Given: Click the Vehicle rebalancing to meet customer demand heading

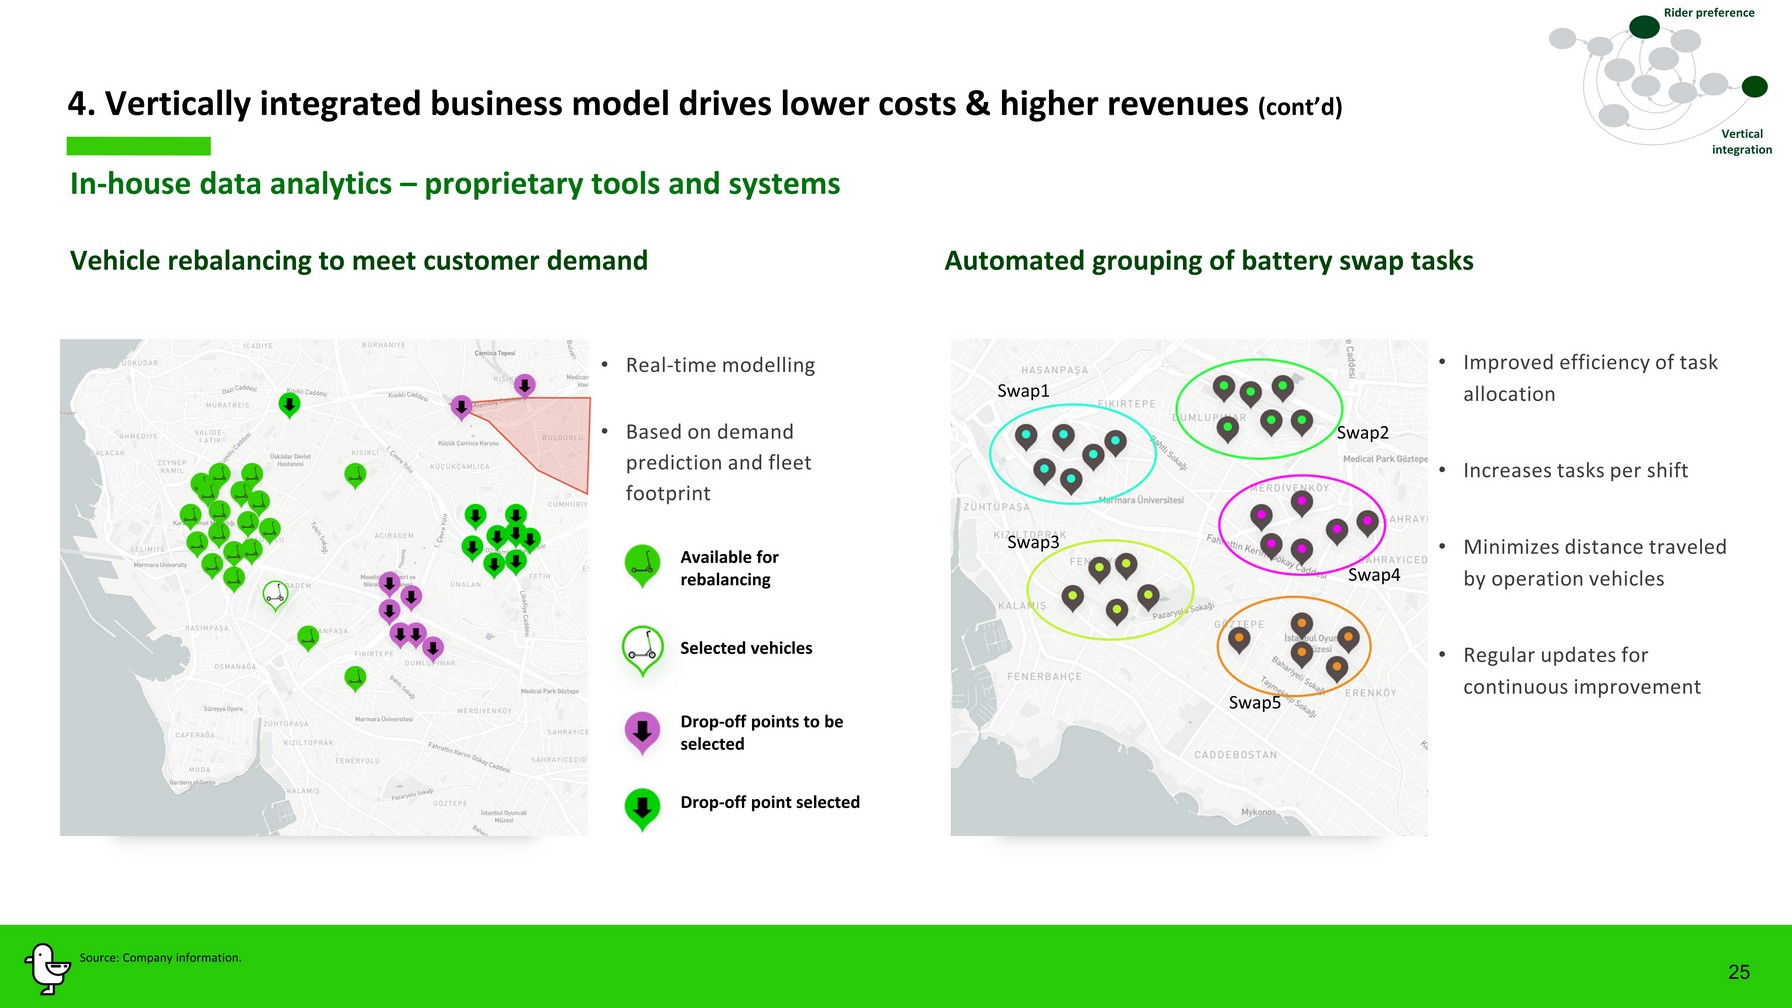Looking at the screenshot, I should coord(358,261).
